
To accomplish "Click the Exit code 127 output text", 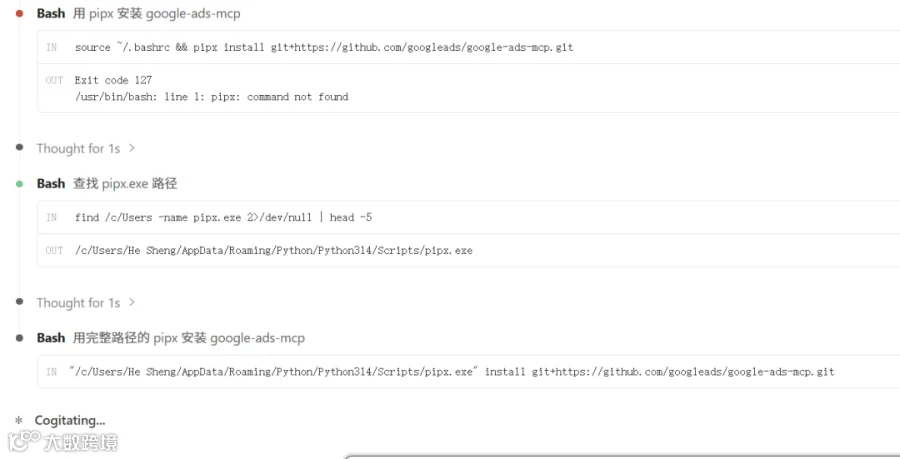I will [x=113, y=80].
